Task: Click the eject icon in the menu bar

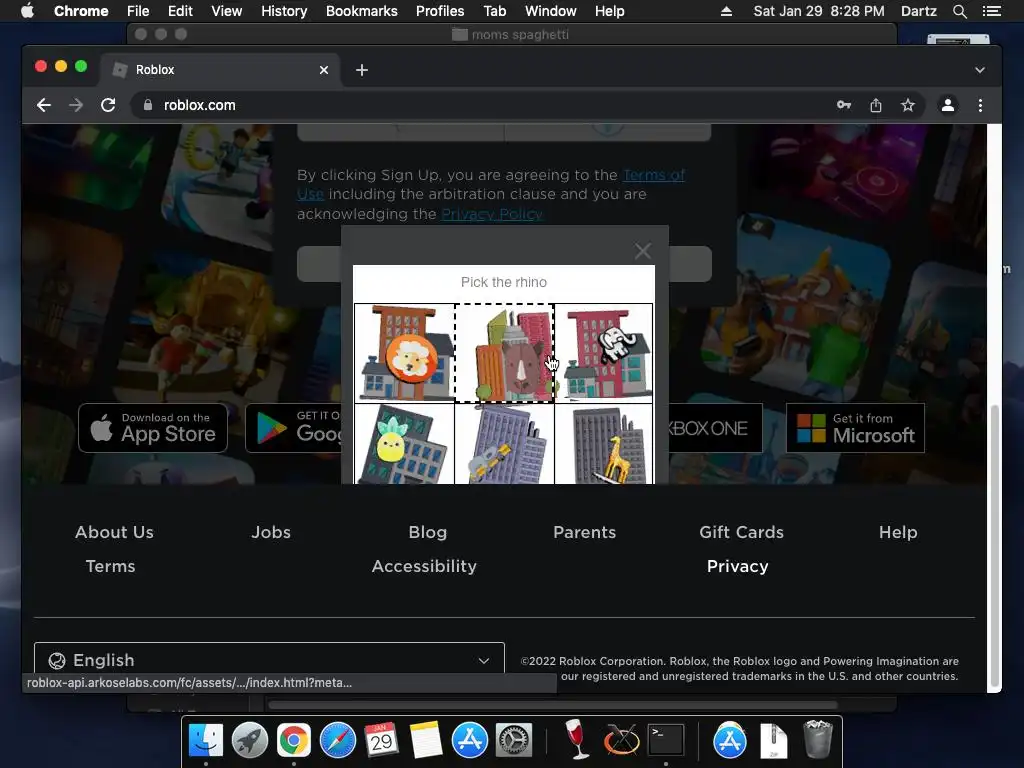Action: (x=726, y=11)
